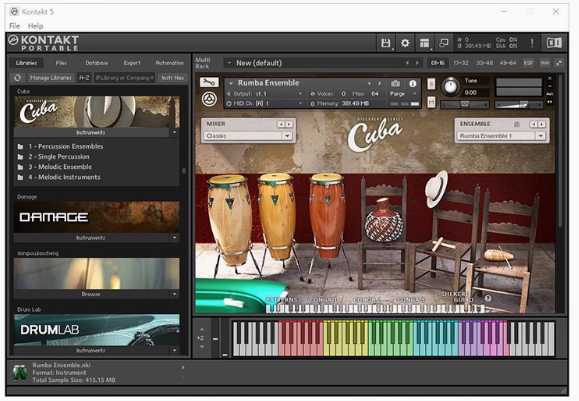Open the Files save/load disk icon
579x401 pixels.
[x=386, y=43]
